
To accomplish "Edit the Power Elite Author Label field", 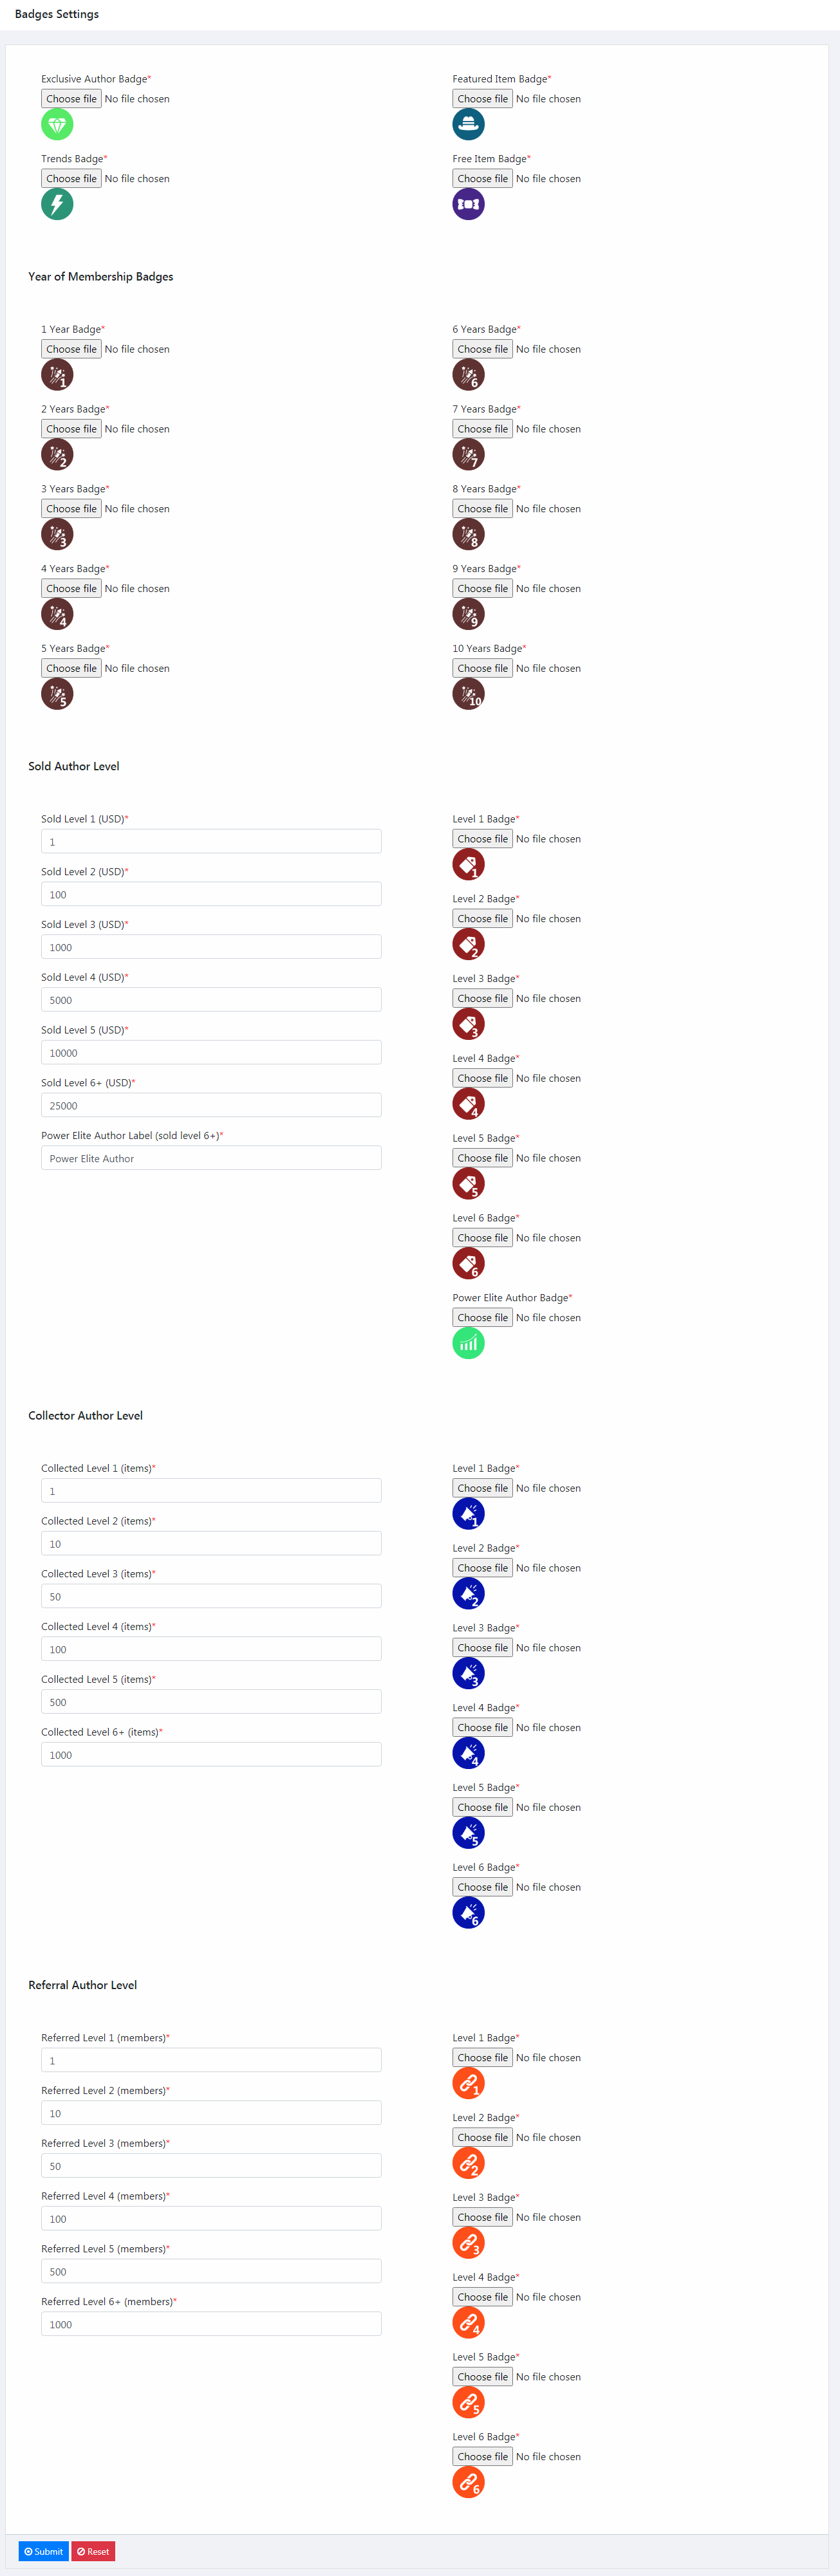I will tap(211, 1158).
